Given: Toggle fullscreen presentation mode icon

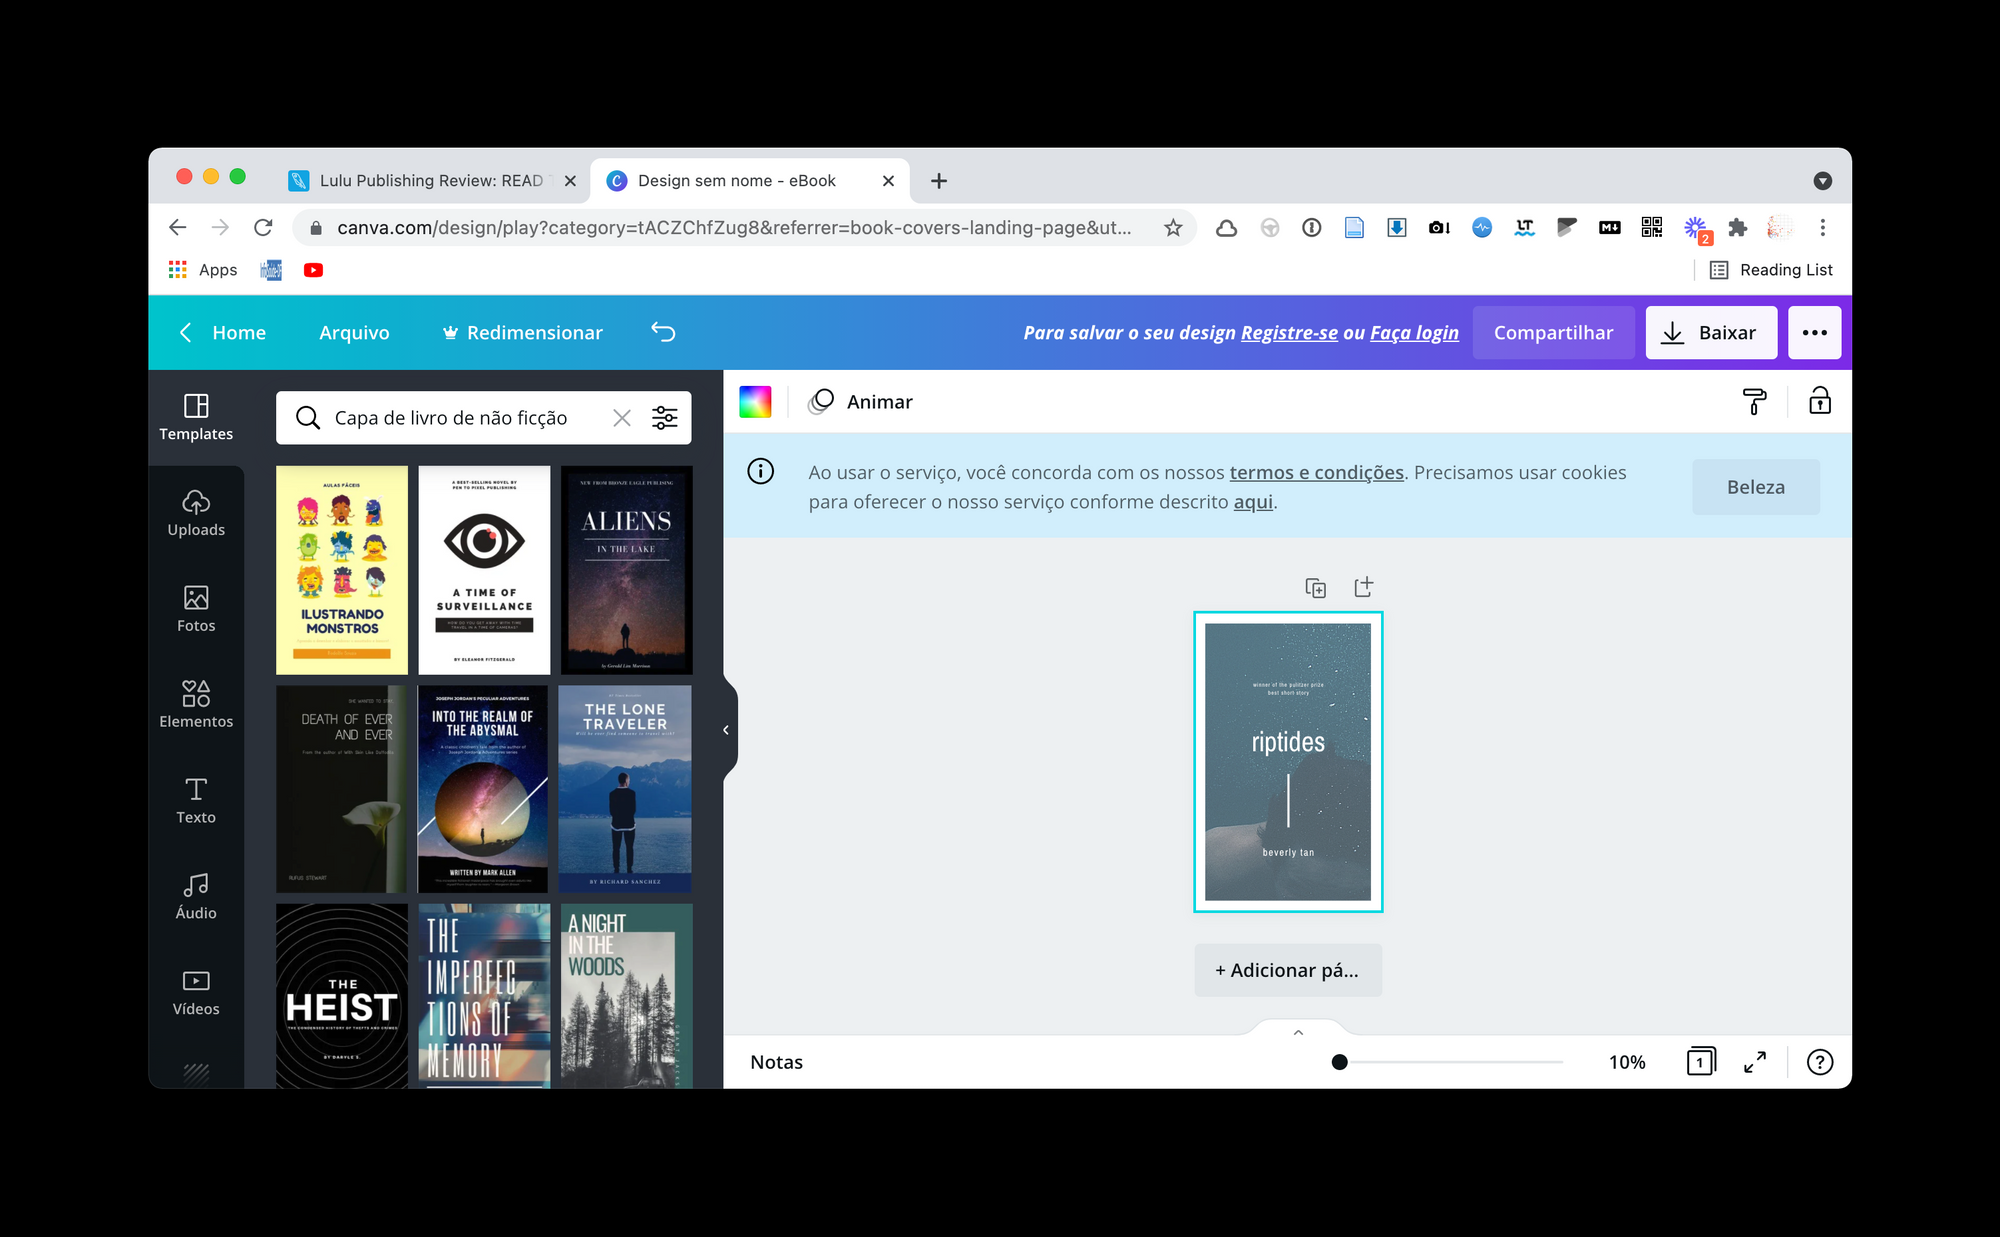Looking at the screenshot, I should [1755, 1062].
